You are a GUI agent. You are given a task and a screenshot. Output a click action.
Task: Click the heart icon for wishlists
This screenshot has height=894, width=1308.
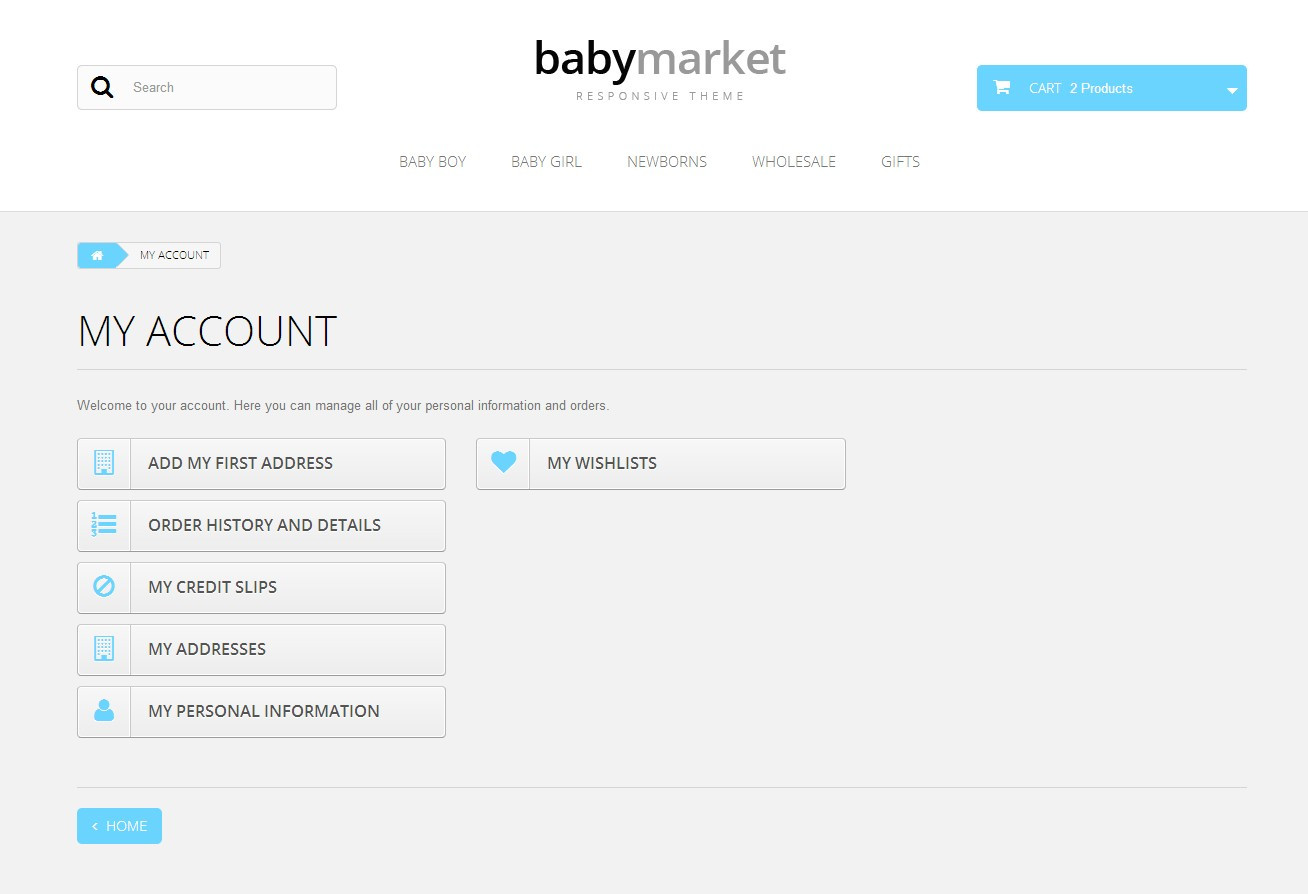pyautogui.click(x=503, y=463)
